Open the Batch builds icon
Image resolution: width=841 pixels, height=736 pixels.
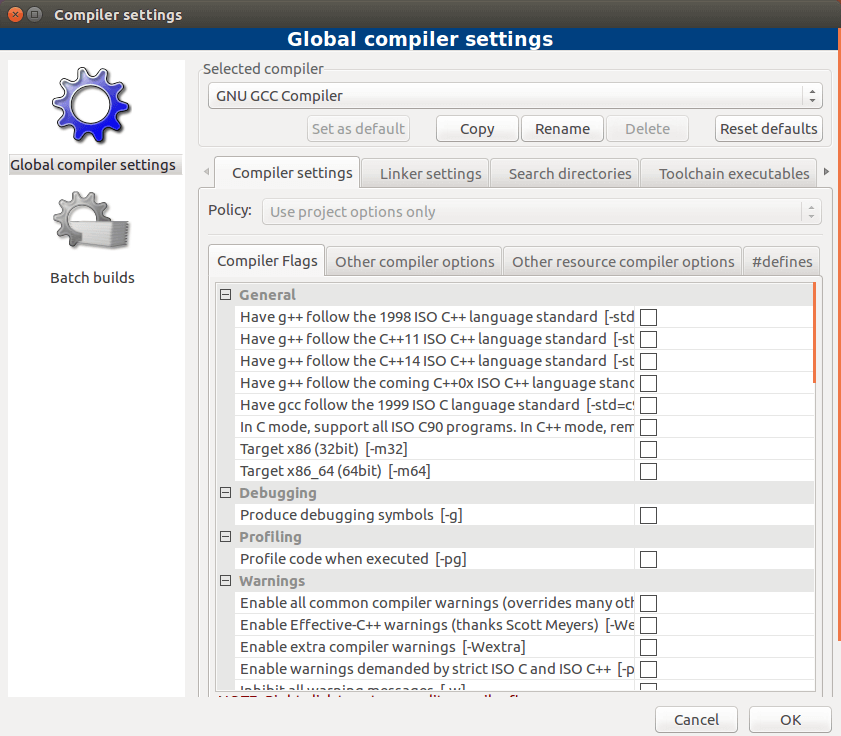click(92, 223)
